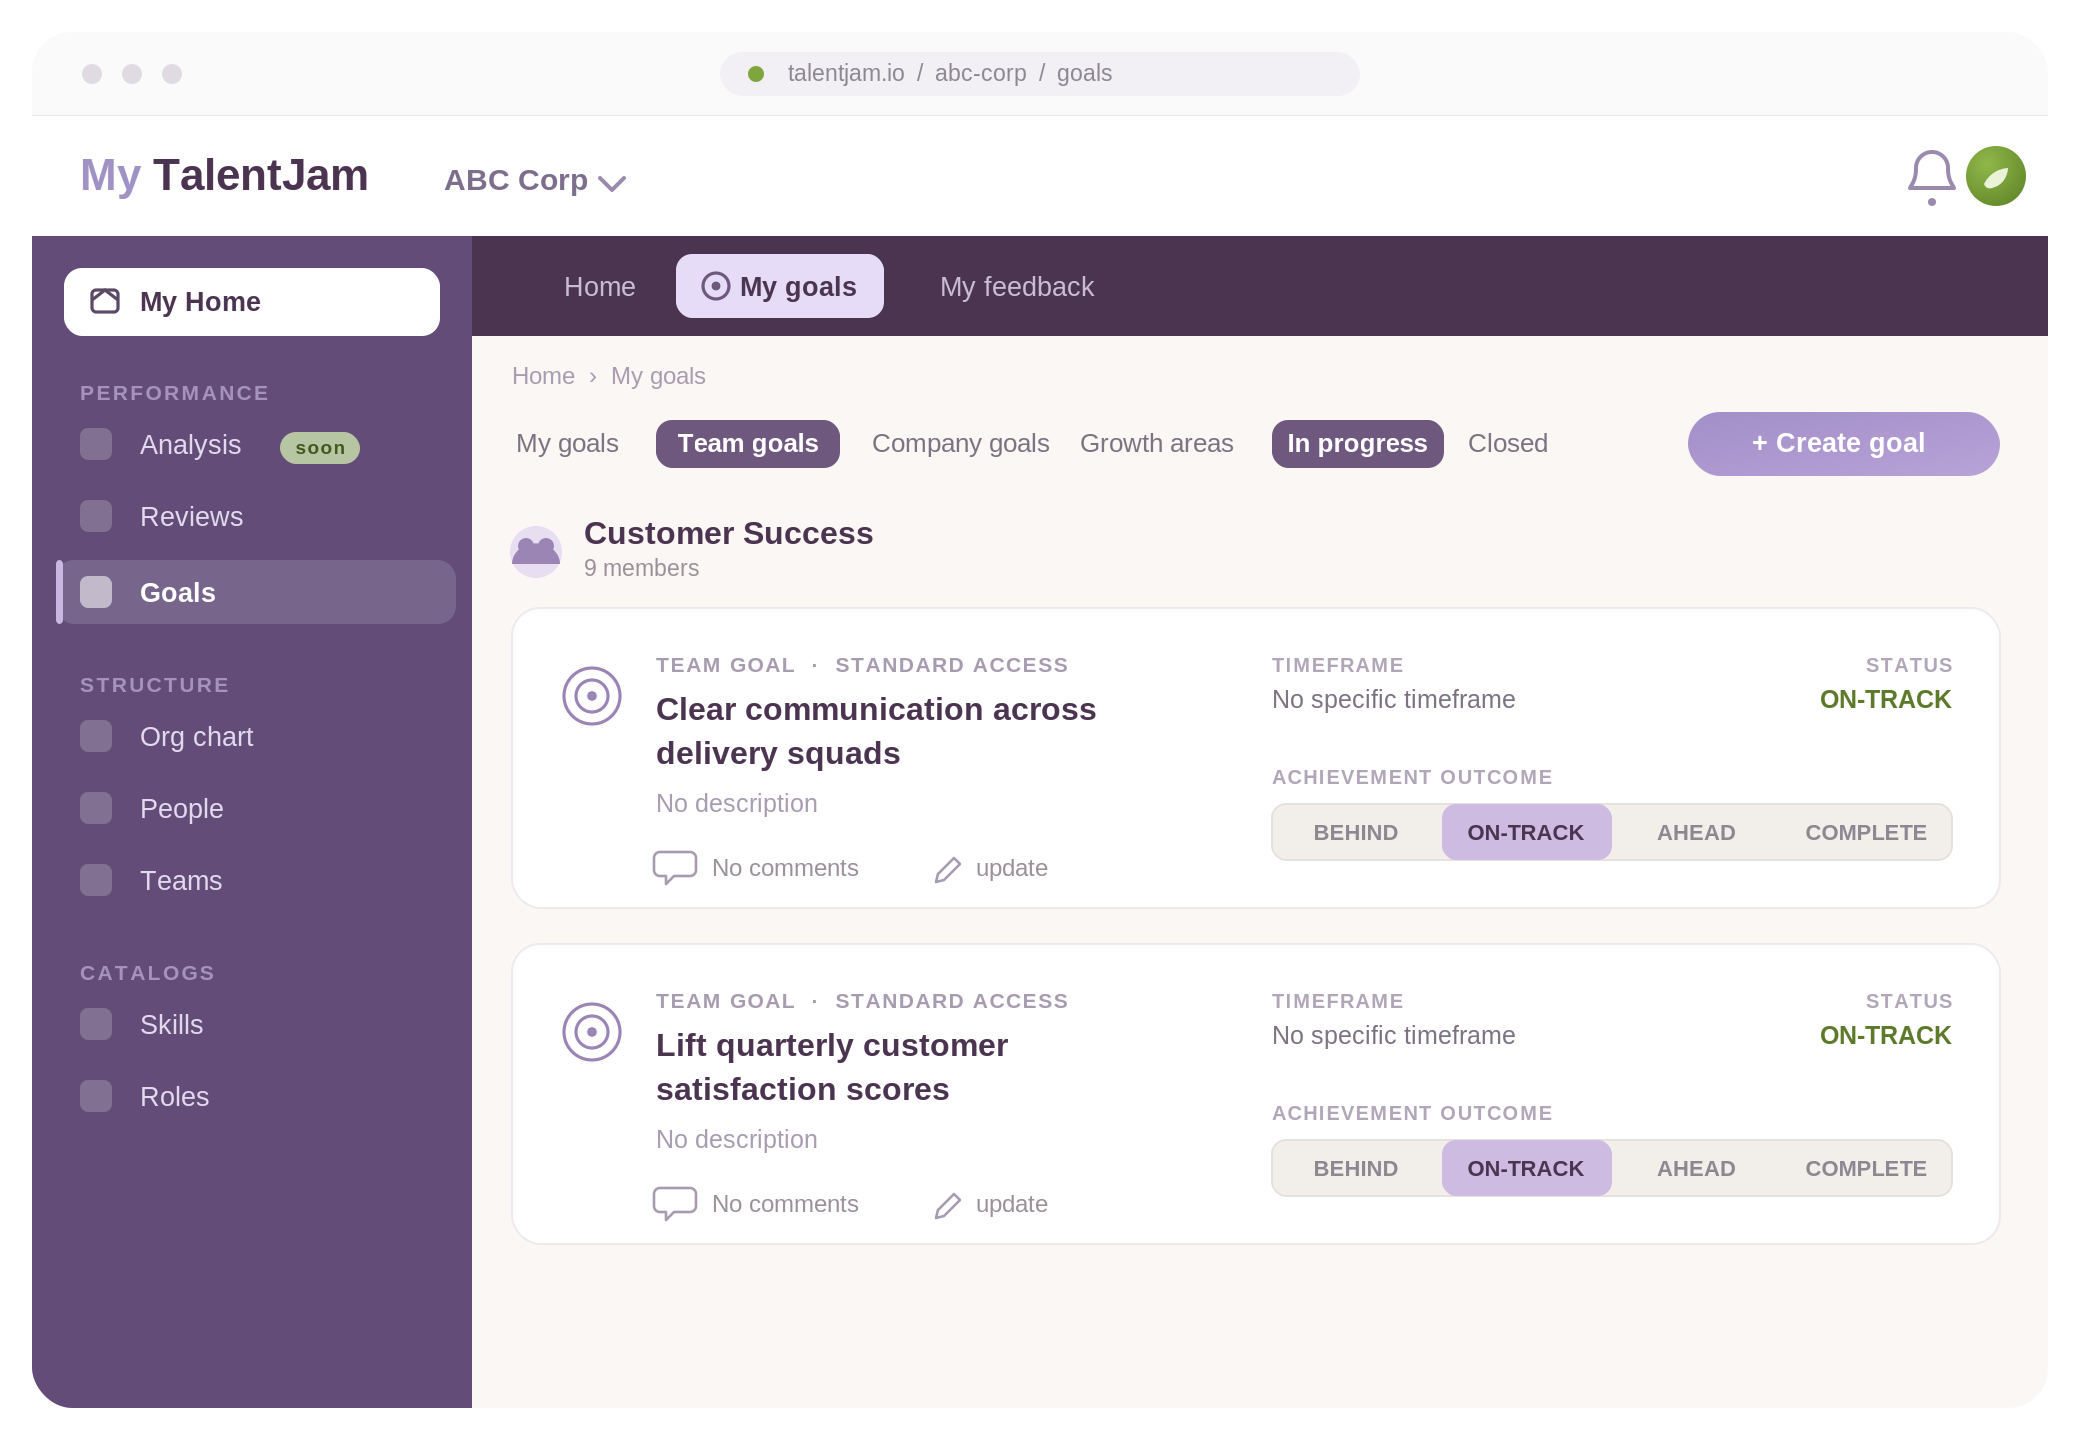Show In progress goals filter
Screen dimensions: 2080x1440
[x=1357, y=444]
